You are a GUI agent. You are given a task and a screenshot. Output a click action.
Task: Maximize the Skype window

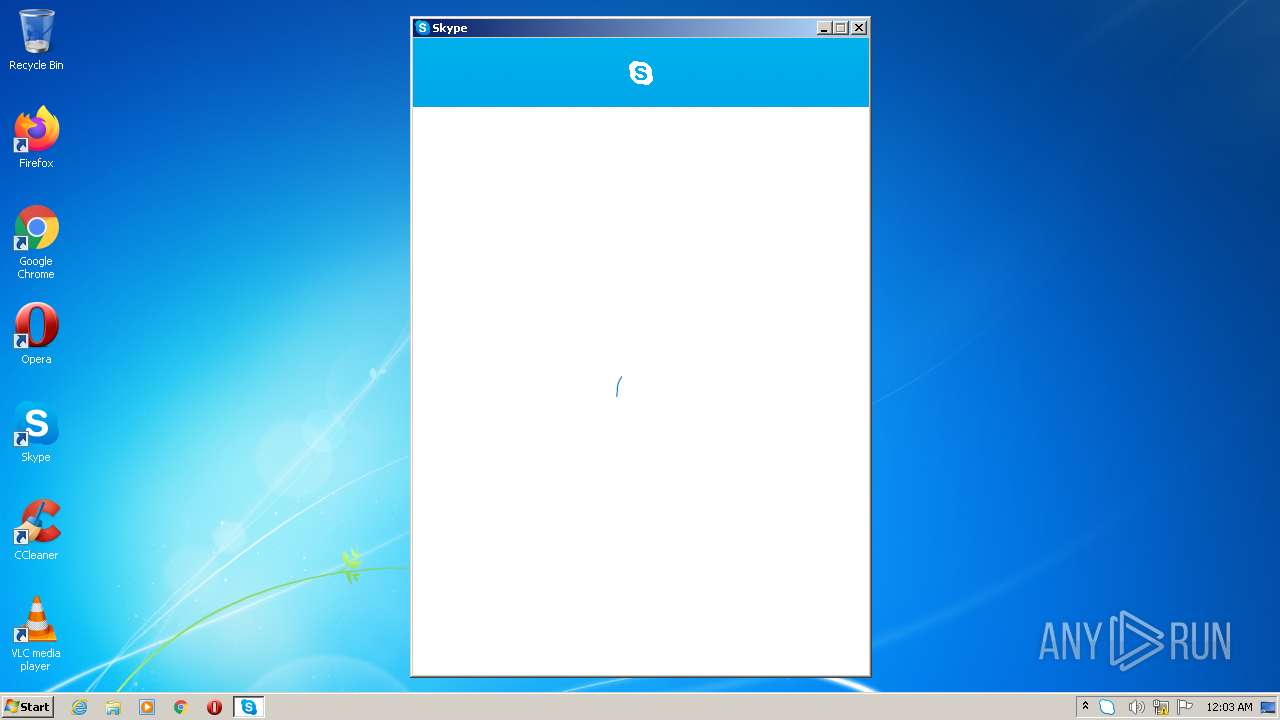pos(841,28)
